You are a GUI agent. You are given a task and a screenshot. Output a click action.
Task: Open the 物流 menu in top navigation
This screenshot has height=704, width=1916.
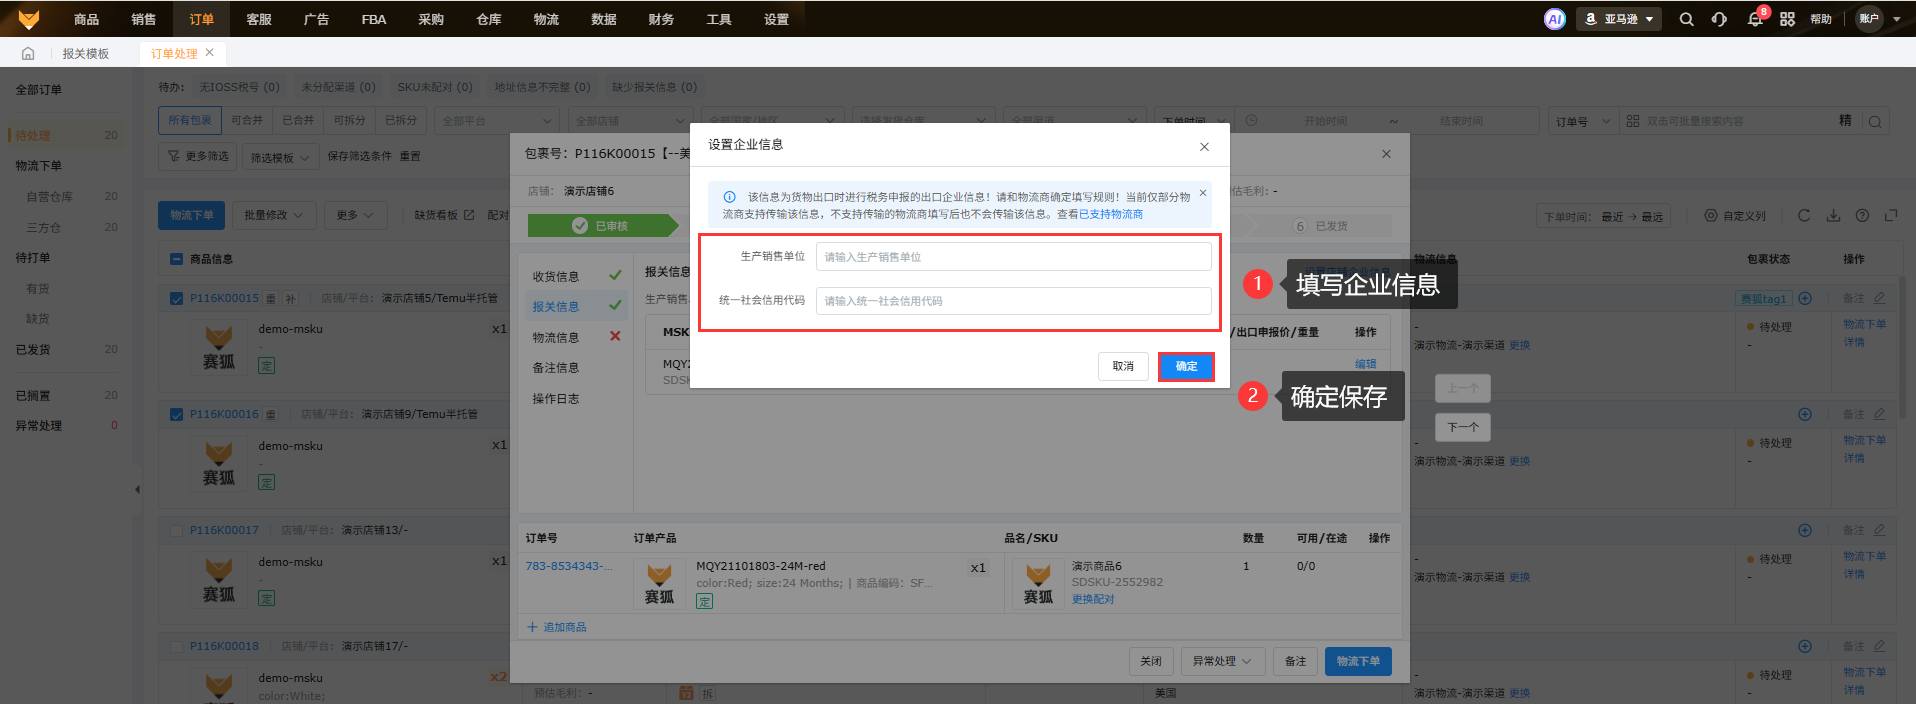coord(546,19)
